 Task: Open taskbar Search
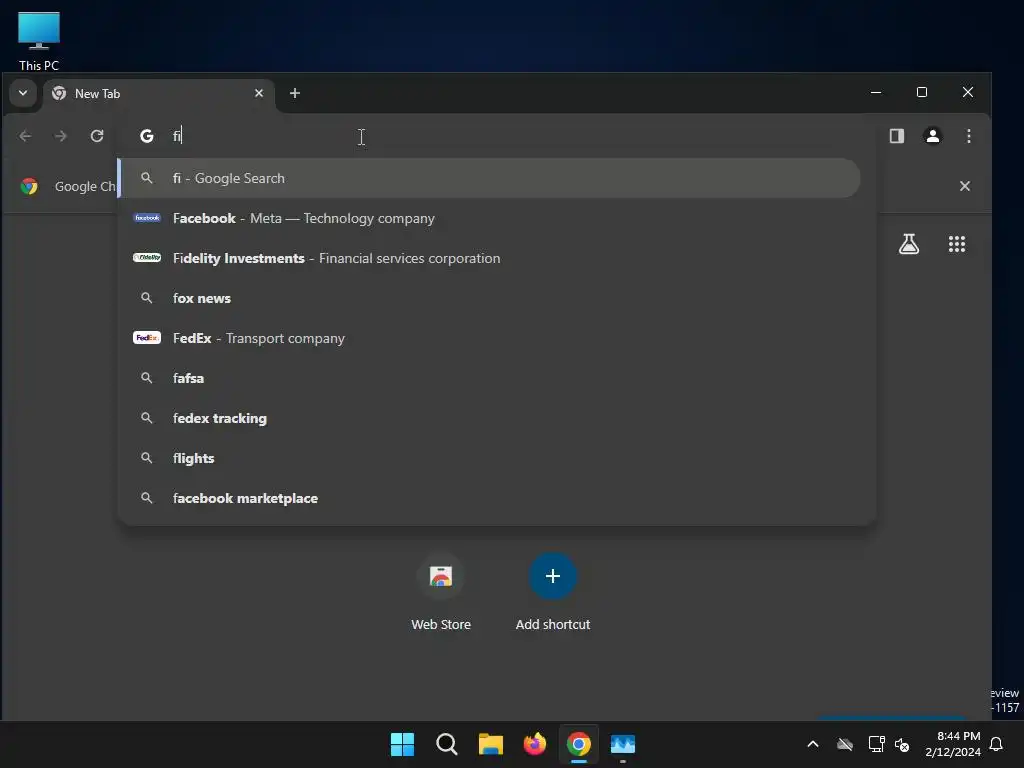click(447, 744)
